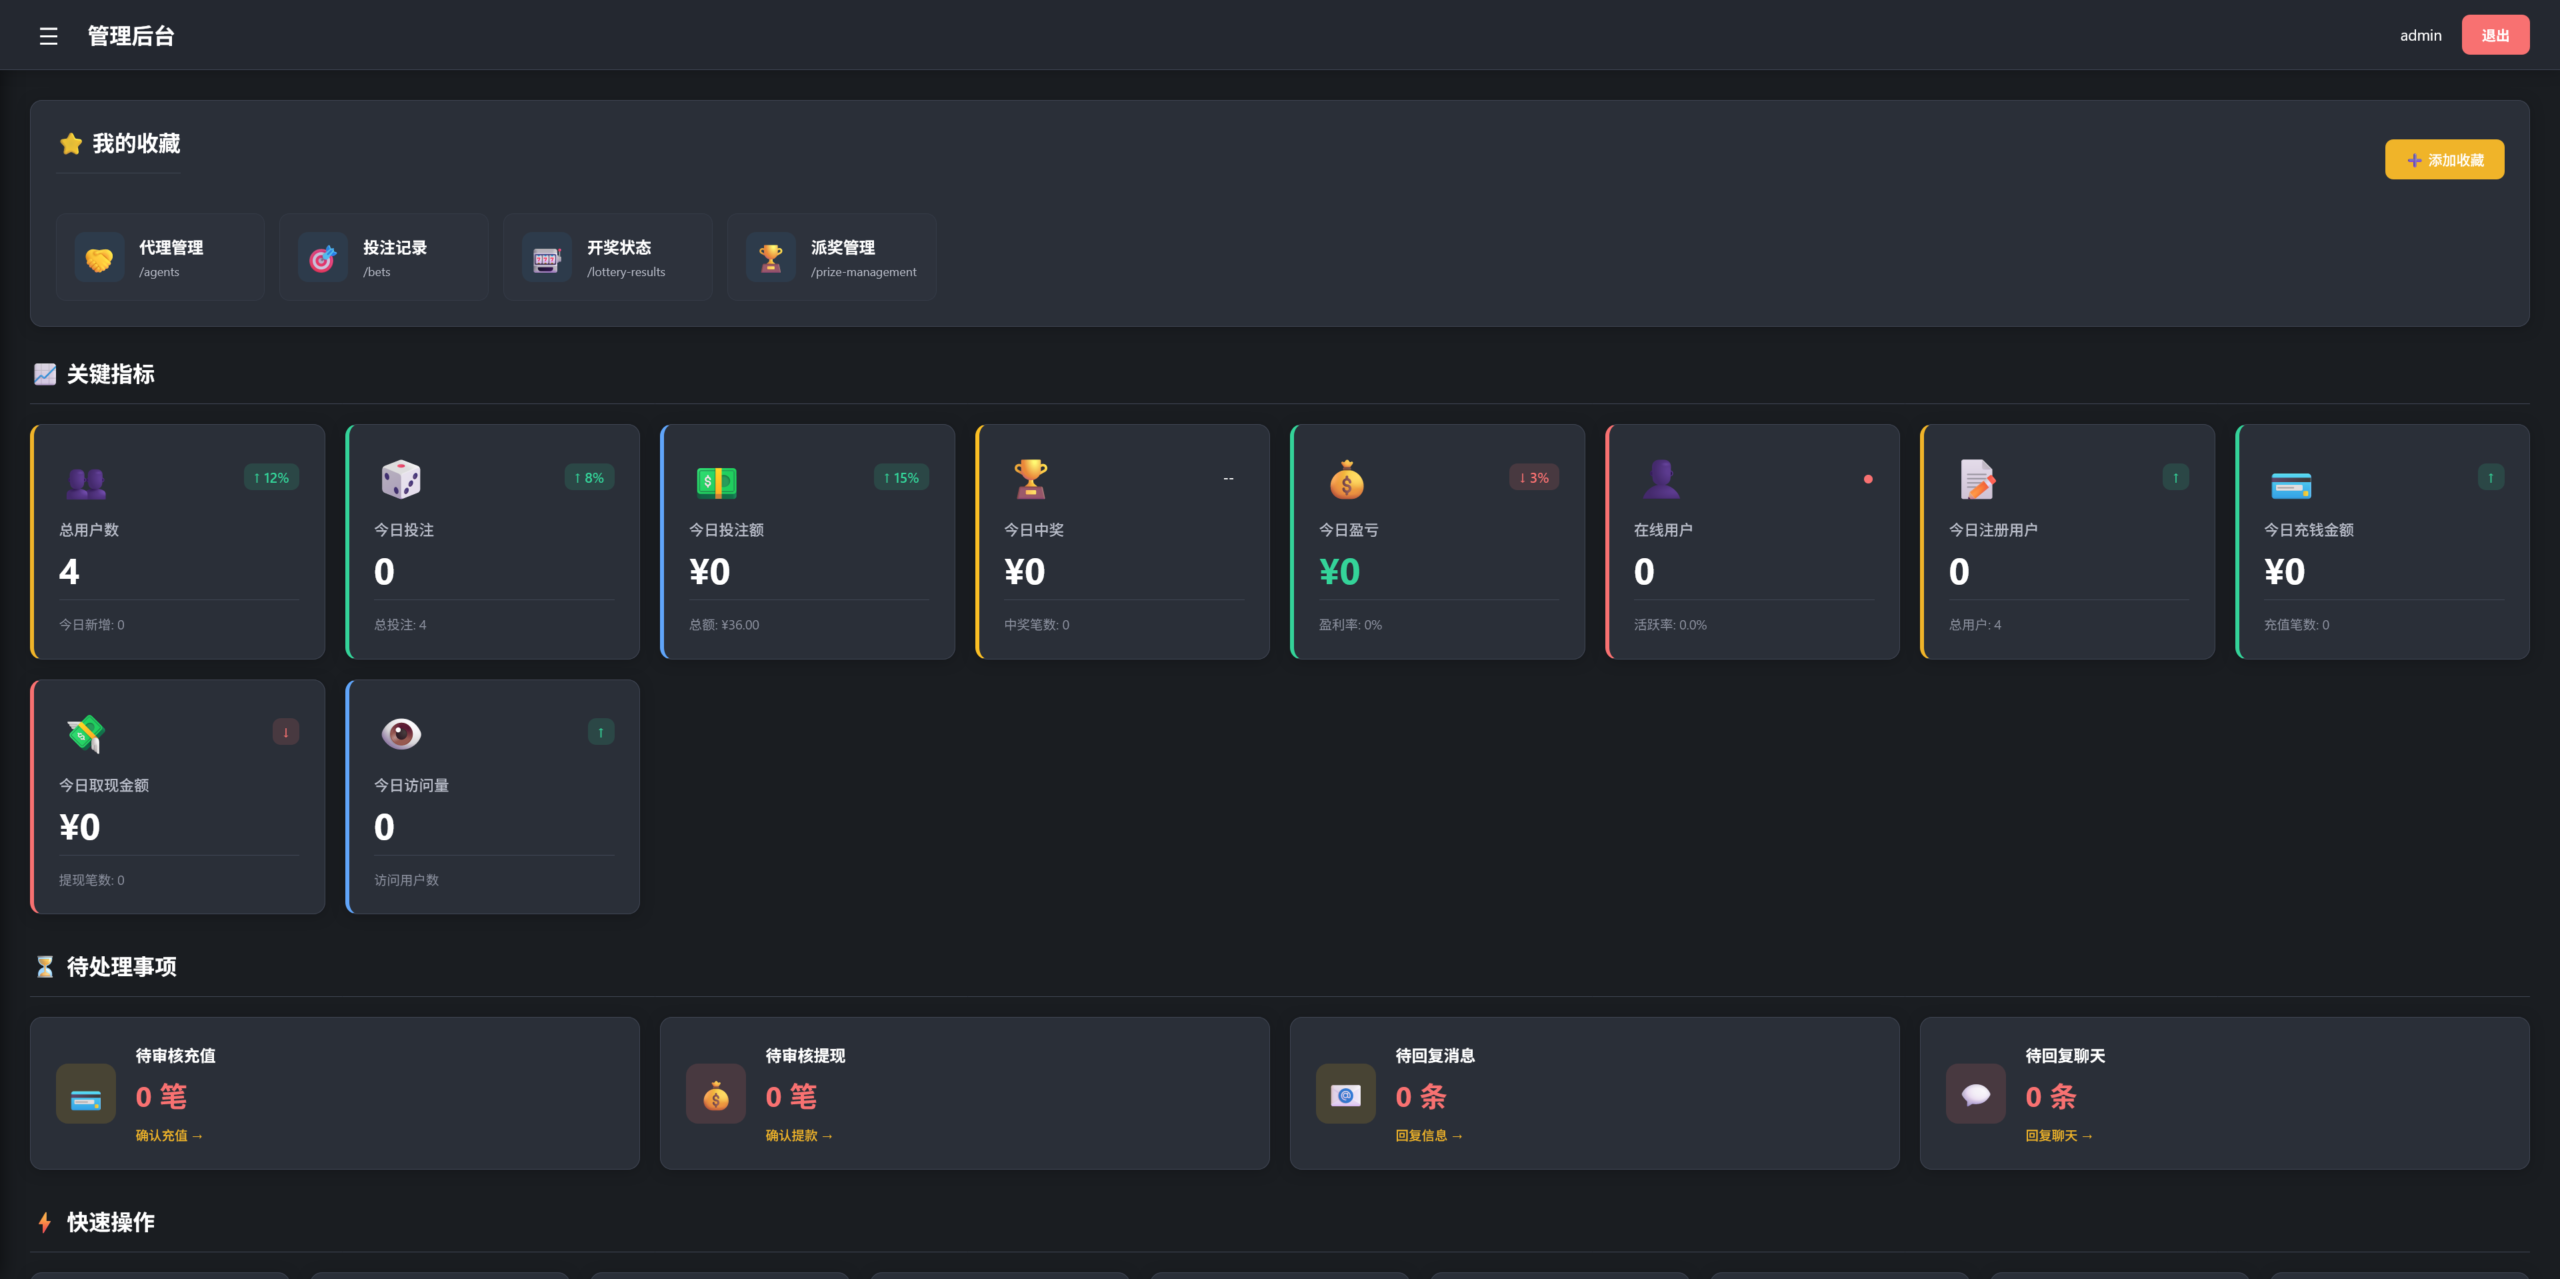Click the 12% trend badge on 总用户数

point(271,478)
